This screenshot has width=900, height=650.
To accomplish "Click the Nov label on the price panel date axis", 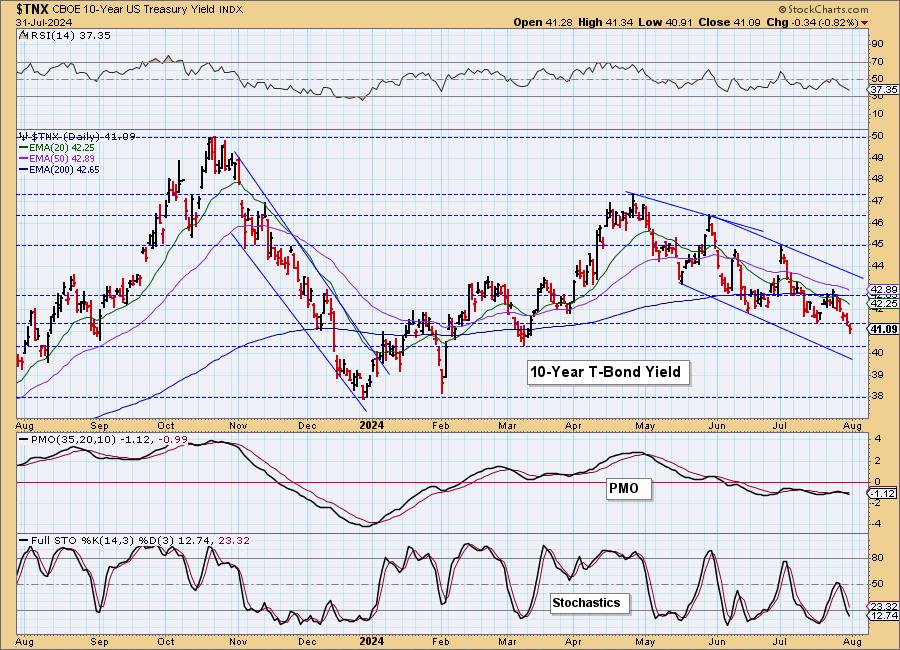I will point(238,426).
